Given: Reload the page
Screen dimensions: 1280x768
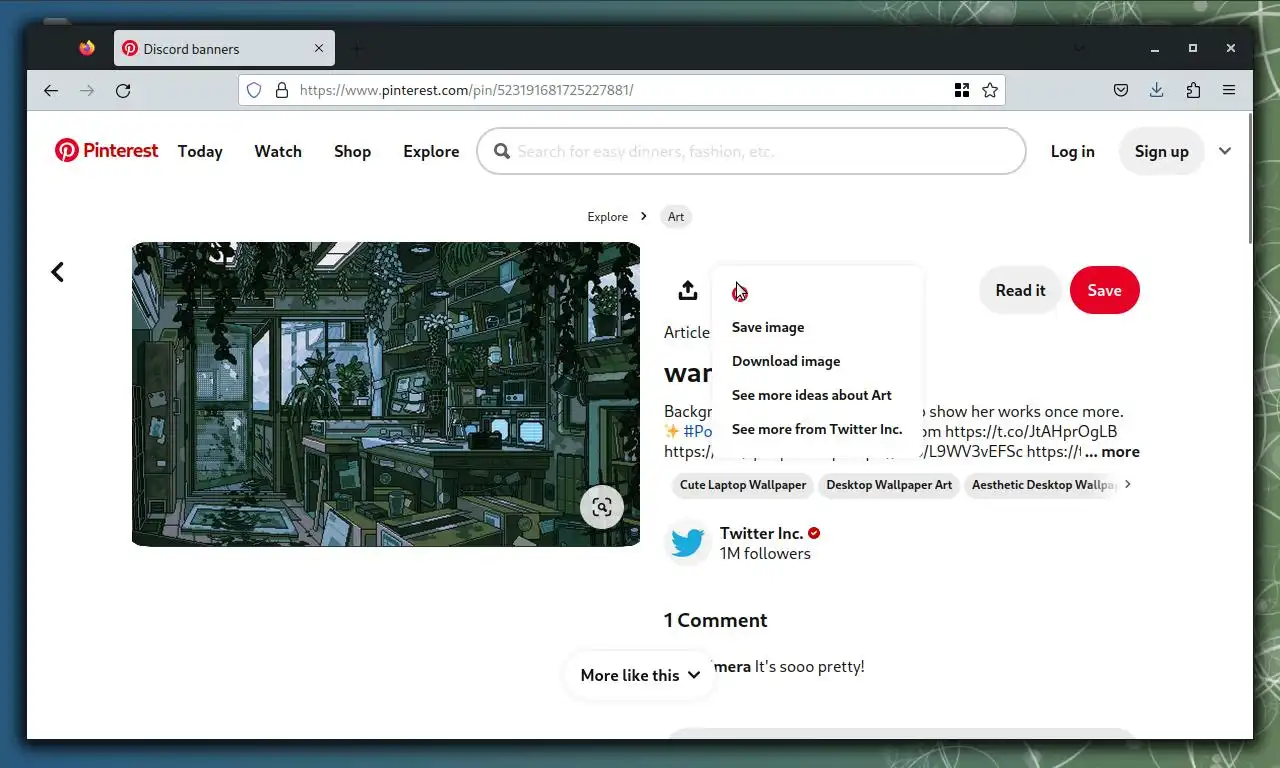Looking at the screenshot, I should (123, 90).
